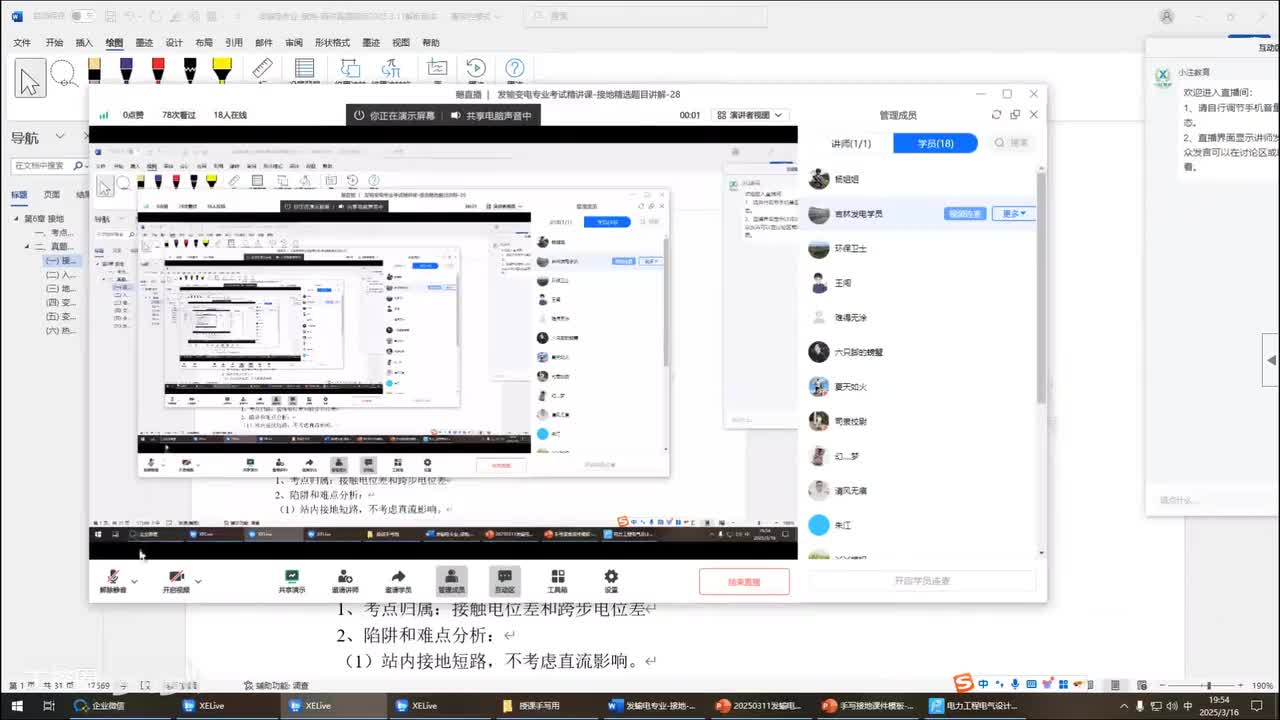Screen dimensions: 1280x720
Task: Pick the black and tan eraser tool
Action: point(94,70)
